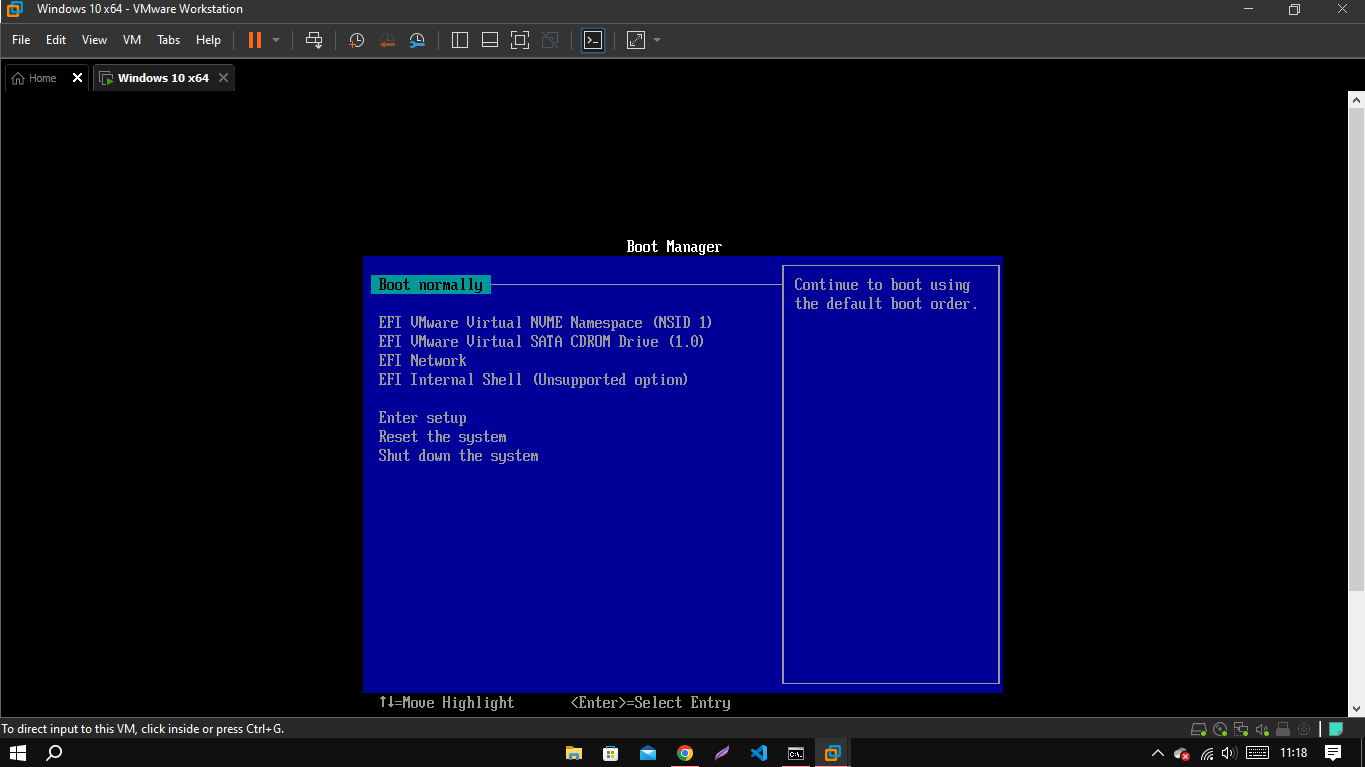Open the Help menu
Image resolution: width=1365 pixels, height=767 pixels.
pyautogui.click(x=208, y=40)
